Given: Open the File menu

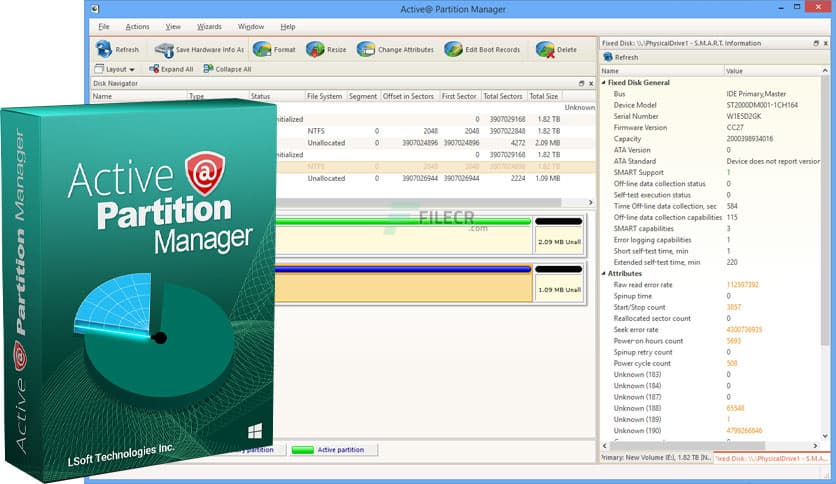Looking at the screenshot, I should coord(104,27).
